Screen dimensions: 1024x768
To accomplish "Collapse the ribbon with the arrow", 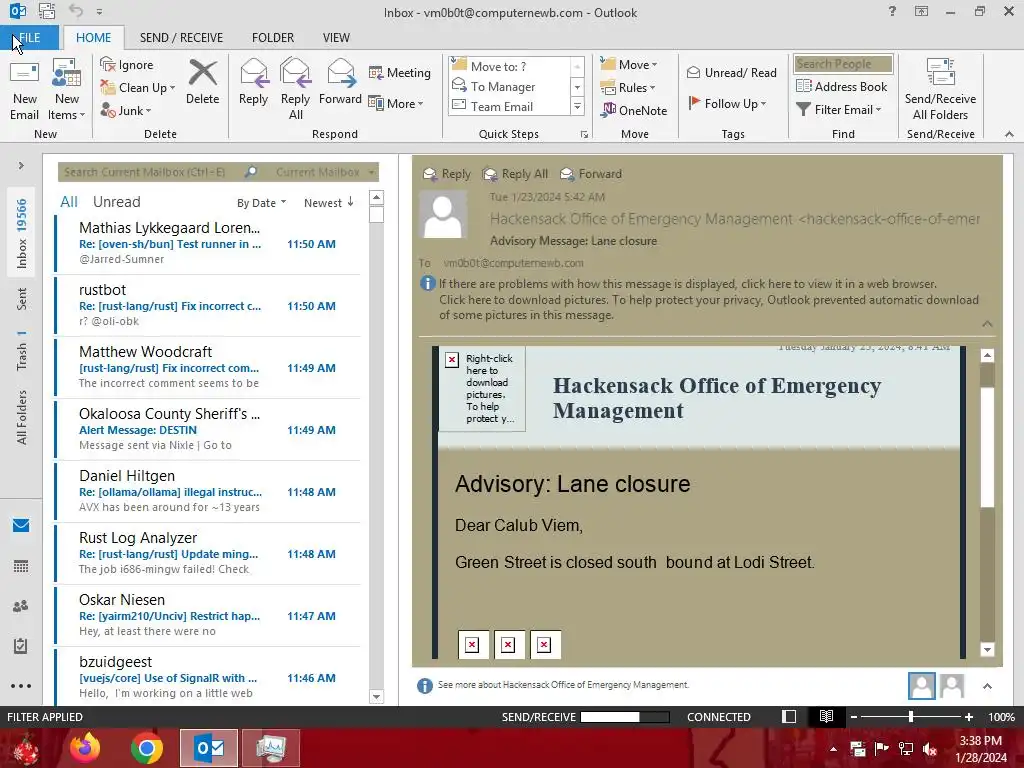I will click(x=1009, y=134).
